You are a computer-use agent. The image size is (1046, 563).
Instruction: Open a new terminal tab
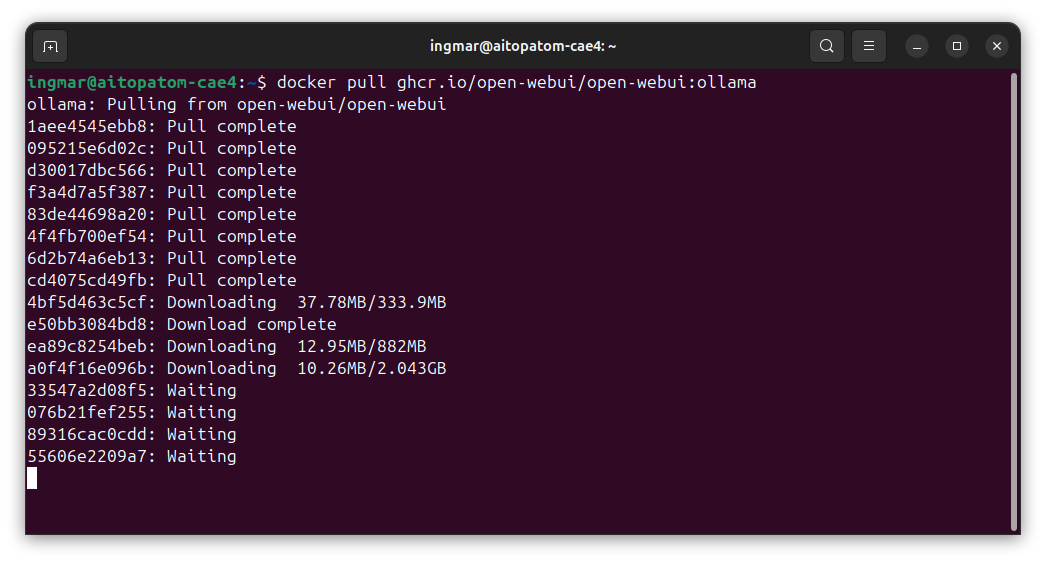50,46
